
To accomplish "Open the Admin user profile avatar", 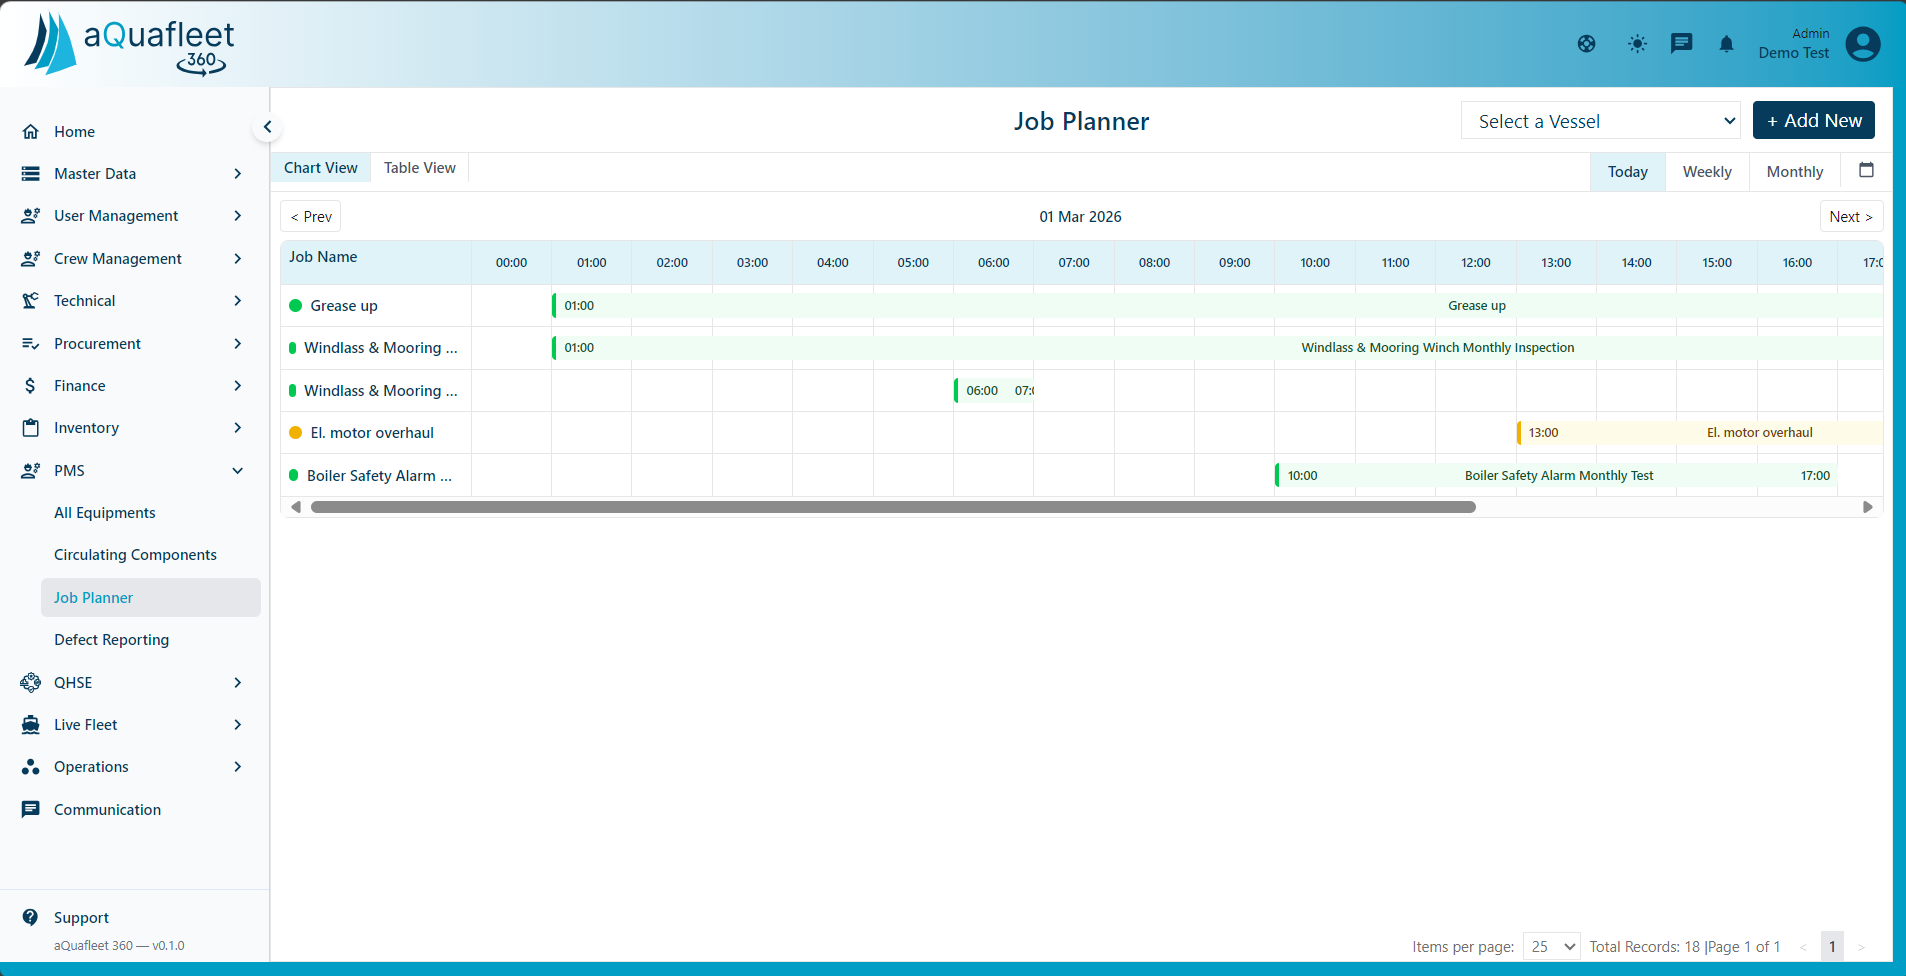I will pyautogui.click(x=1862, y=44).
